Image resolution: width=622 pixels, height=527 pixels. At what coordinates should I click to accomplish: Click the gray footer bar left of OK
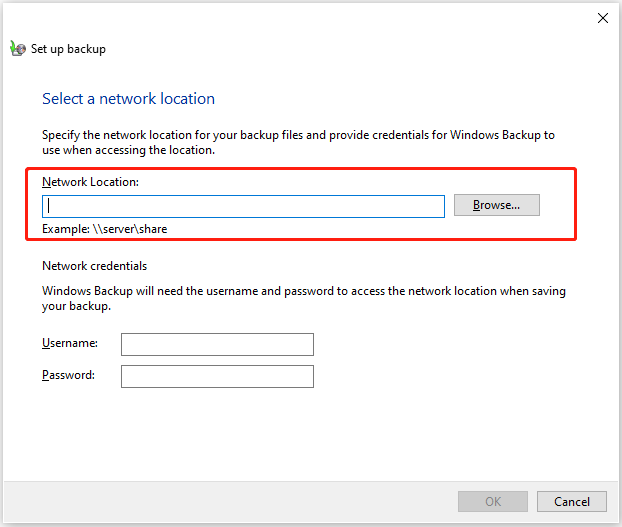[x=220, y=501]
